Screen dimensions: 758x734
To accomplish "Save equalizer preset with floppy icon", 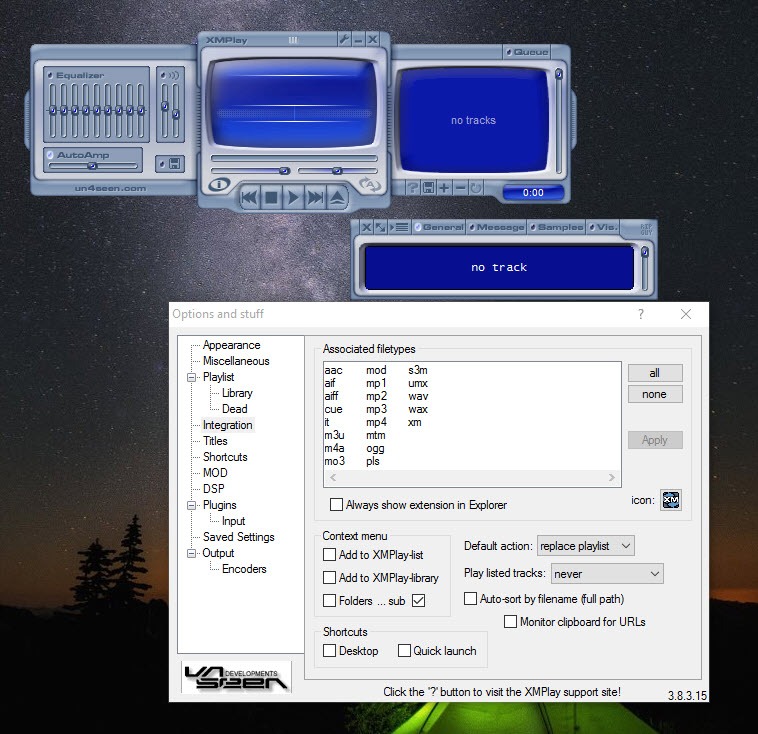I will [170, 163].
